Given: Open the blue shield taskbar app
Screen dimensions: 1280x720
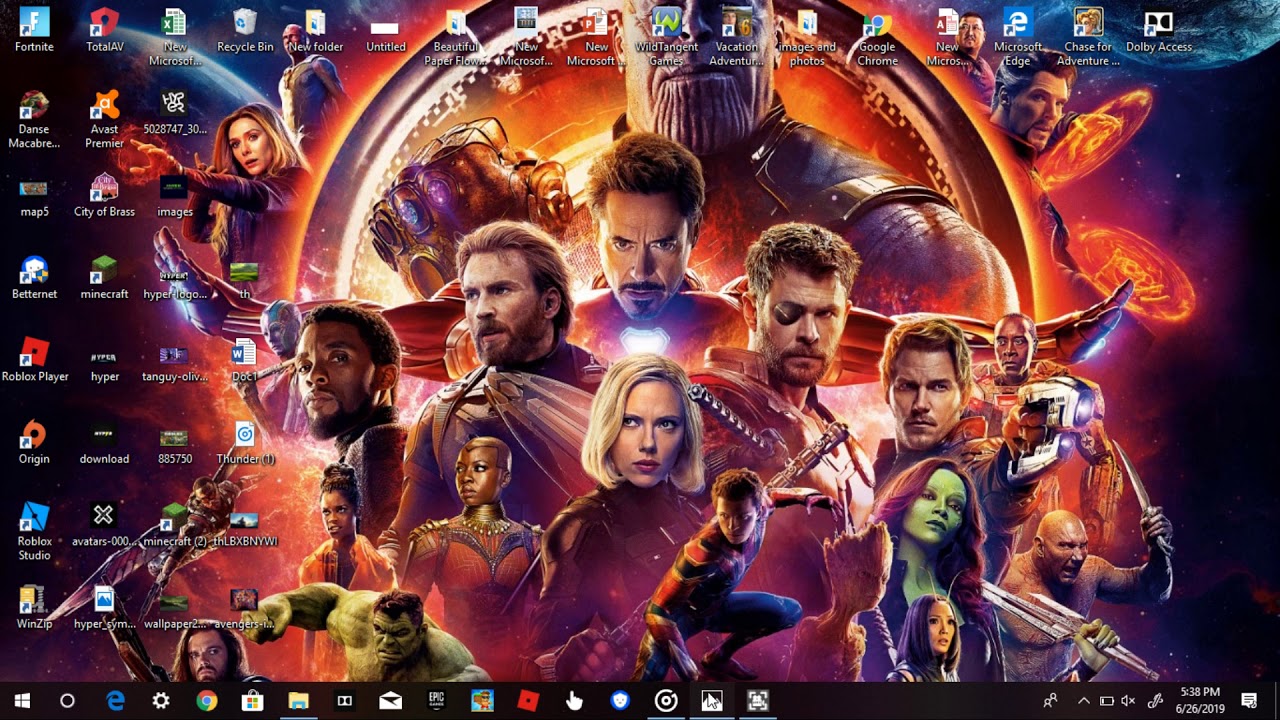Looking at the screenshot, I should (620, 701).
